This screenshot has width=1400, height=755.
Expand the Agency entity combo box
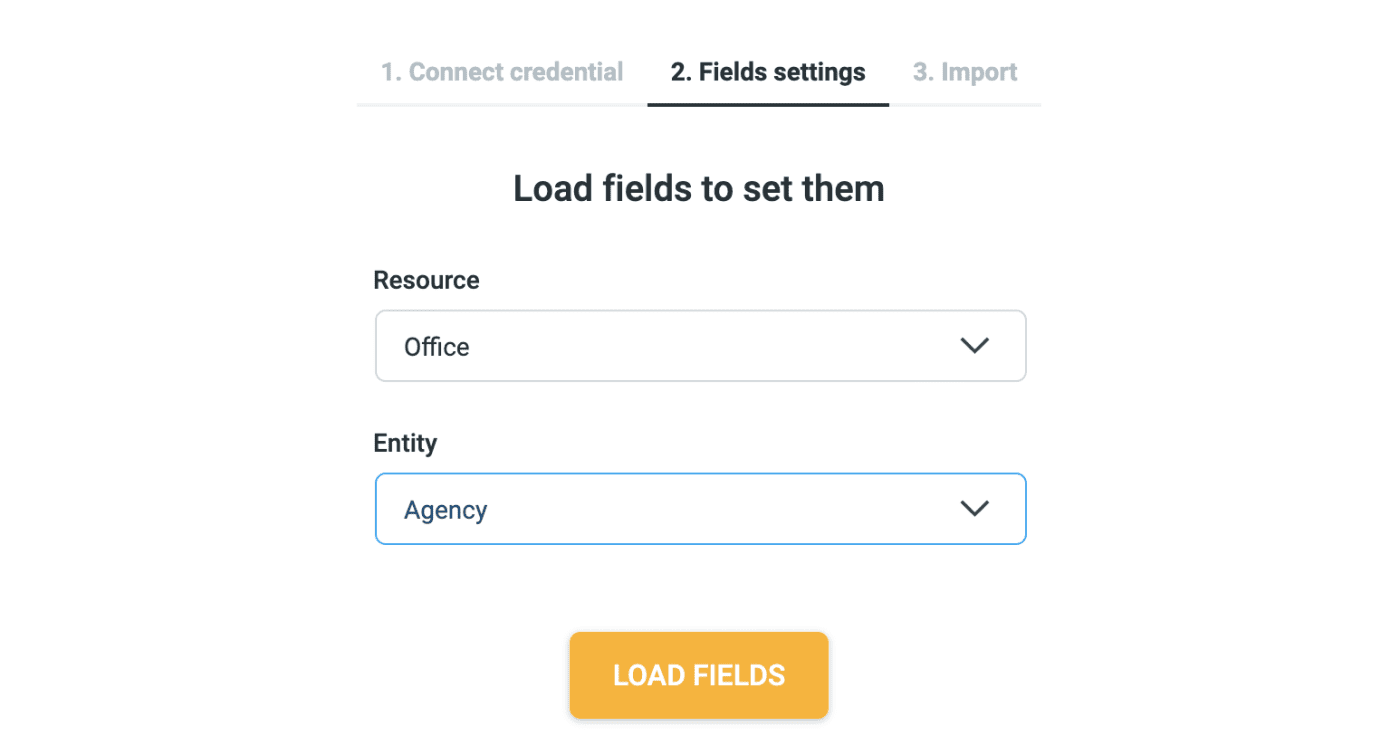click(700, 509)
